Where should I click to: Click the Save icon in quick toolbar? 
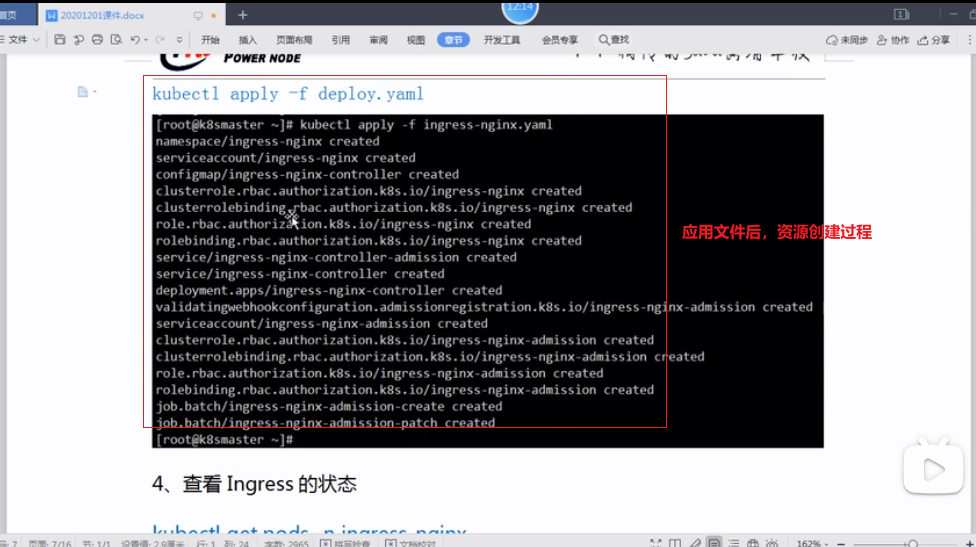[x=60, y=40]
